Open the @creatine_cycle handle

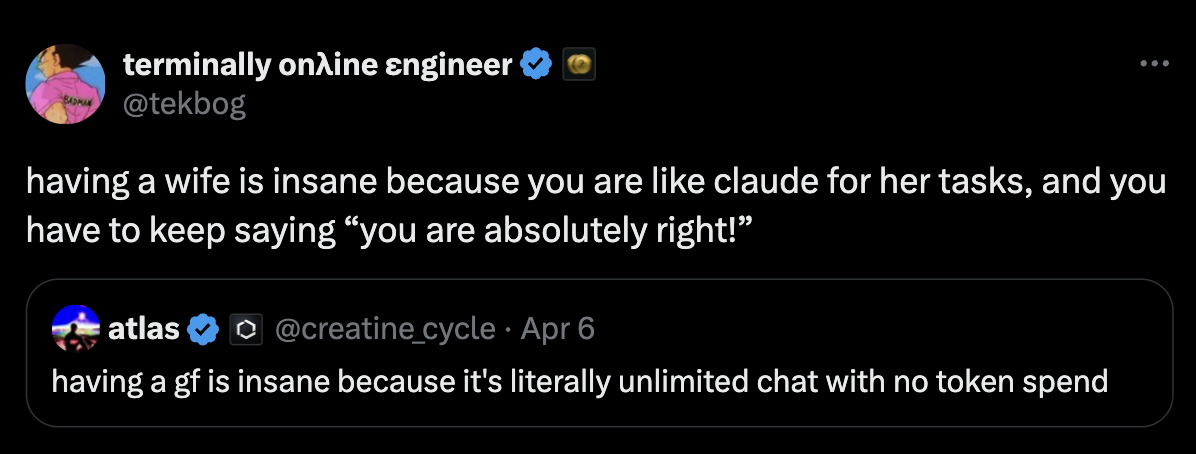384,328
